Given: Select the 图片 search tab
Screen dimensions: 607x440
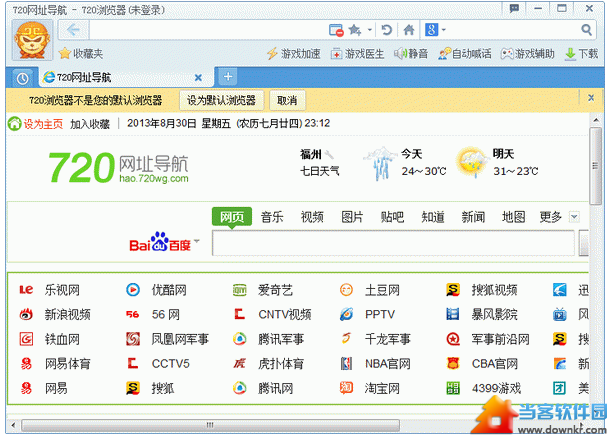Looking at the screenshot, I should pyautogui.click(x=352, y=217).
